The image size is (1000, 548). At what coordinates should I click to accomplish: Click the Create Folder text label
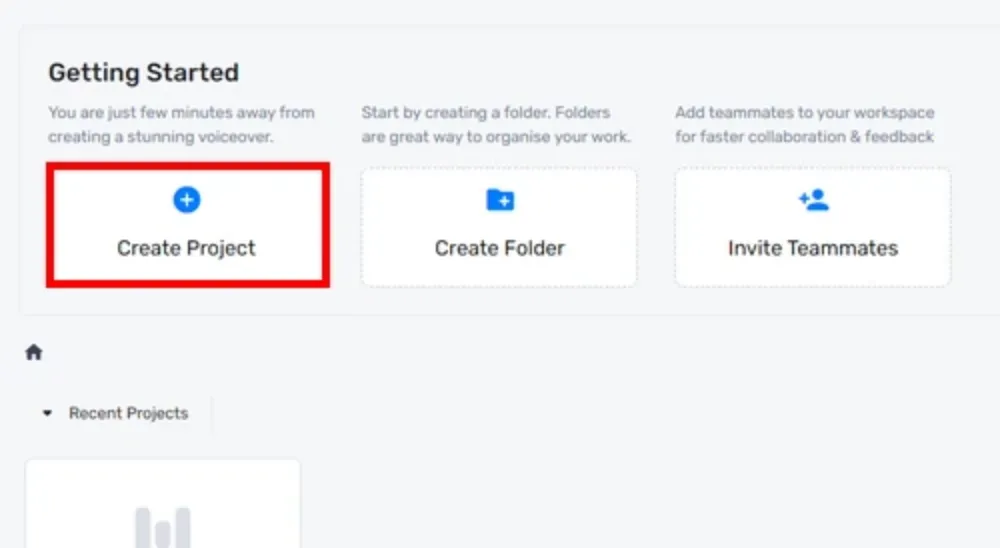(x=499, y=248)
